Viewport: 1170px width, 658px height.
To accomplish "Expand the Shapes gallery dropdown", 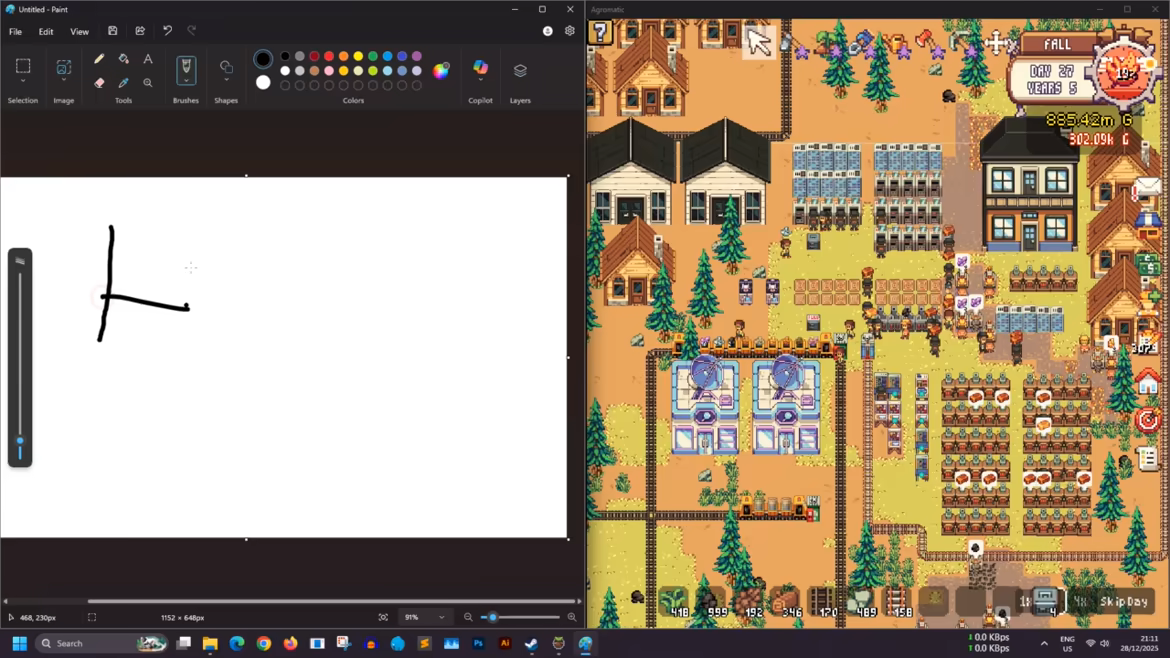I will coord(226,81).
